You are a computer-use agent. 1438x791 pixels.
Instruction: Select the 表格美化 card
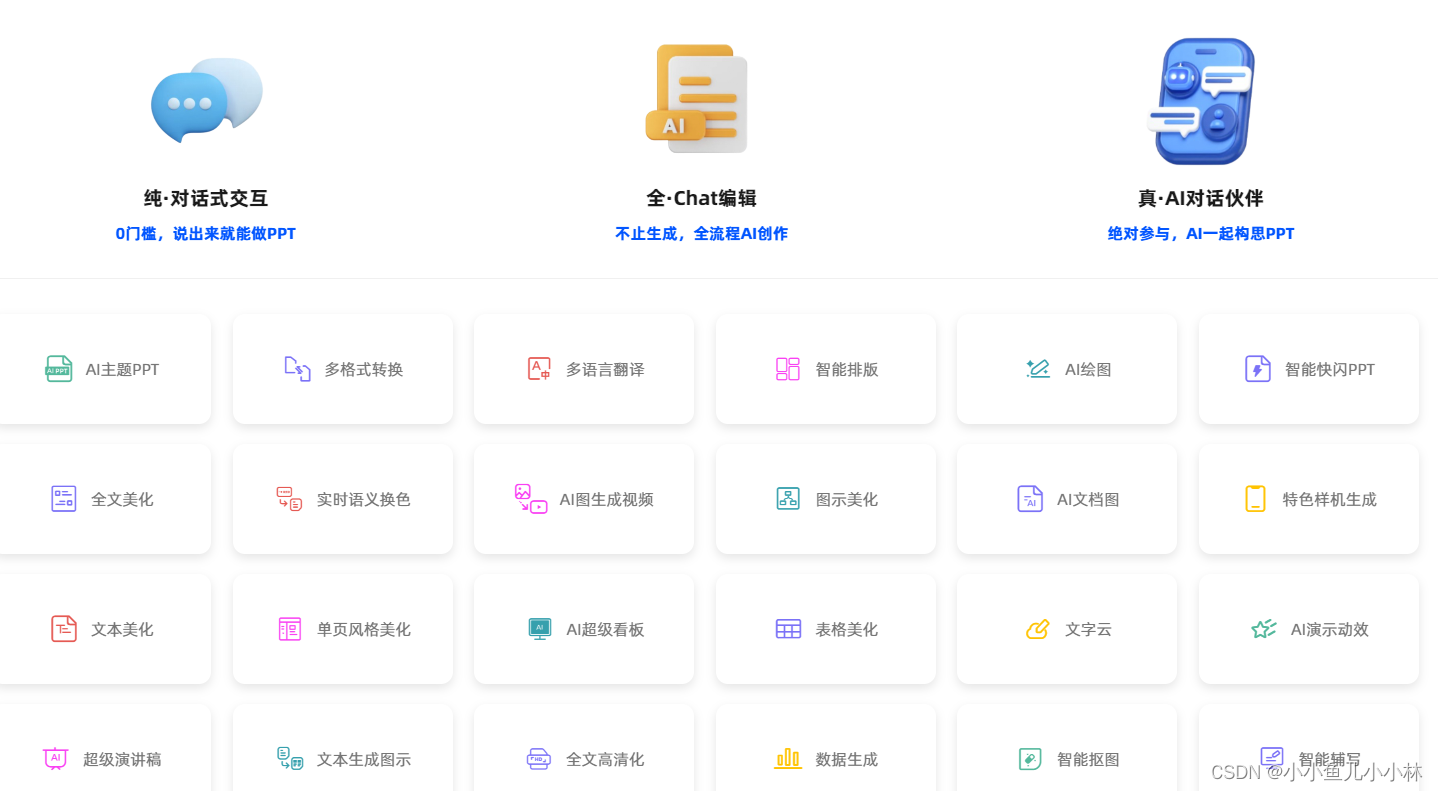click(x=826, y=629)
